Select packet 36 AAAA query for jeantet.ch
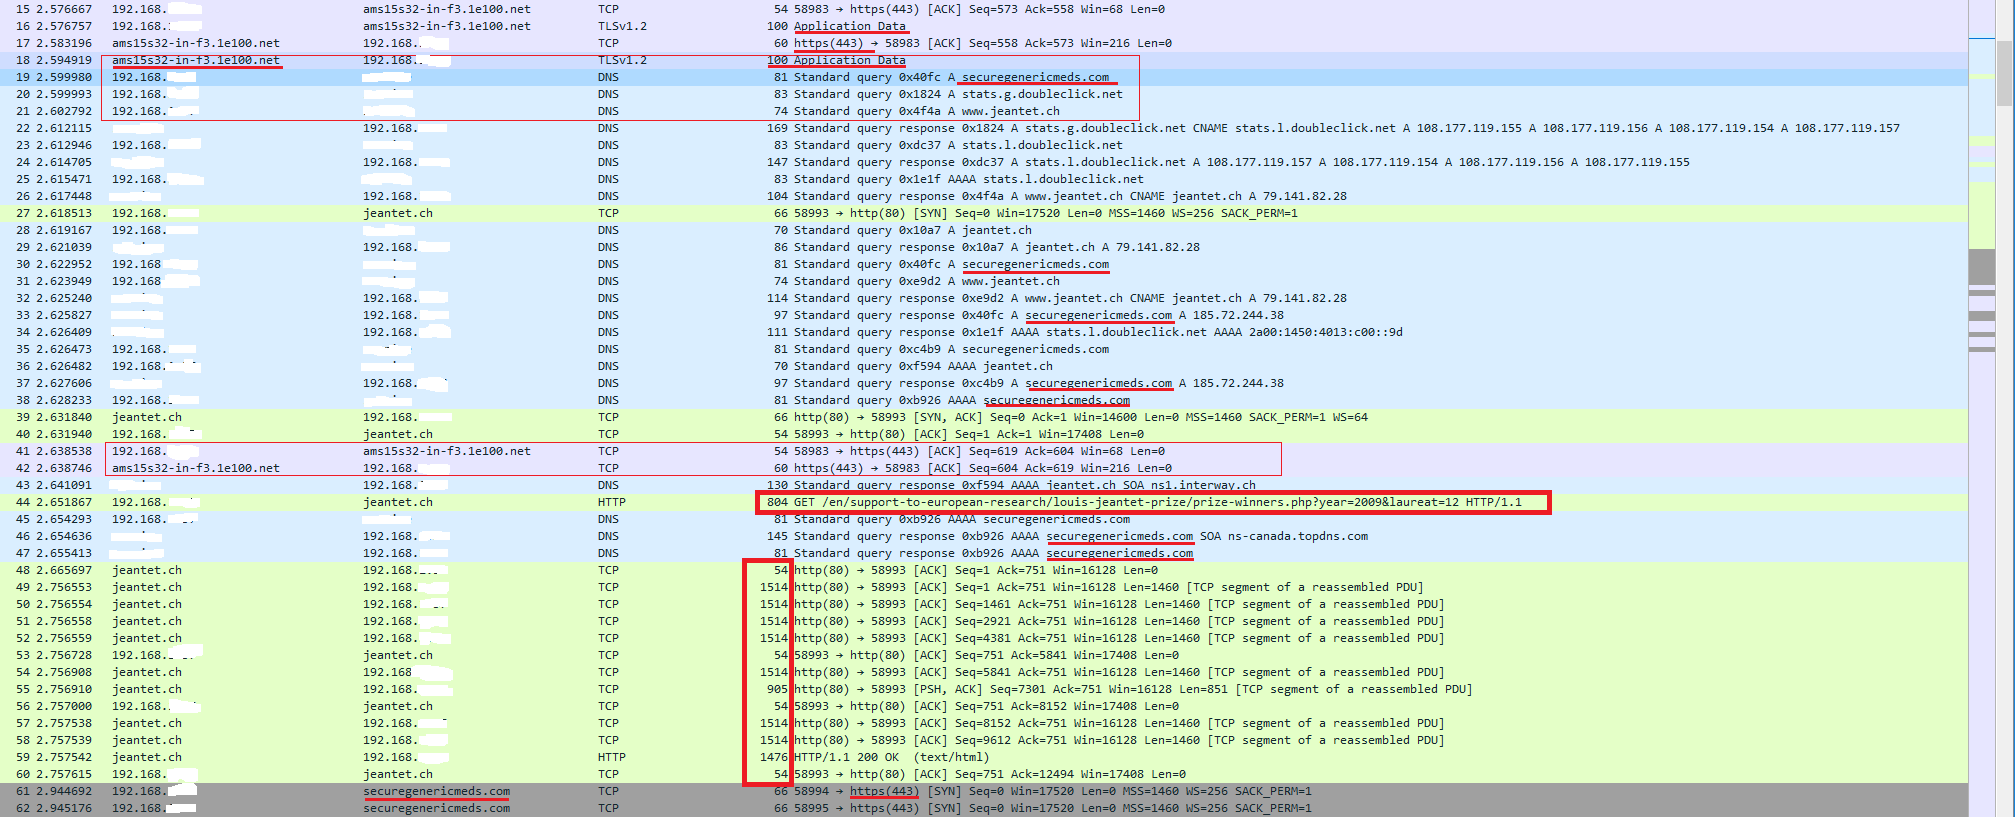 (984, 366)
